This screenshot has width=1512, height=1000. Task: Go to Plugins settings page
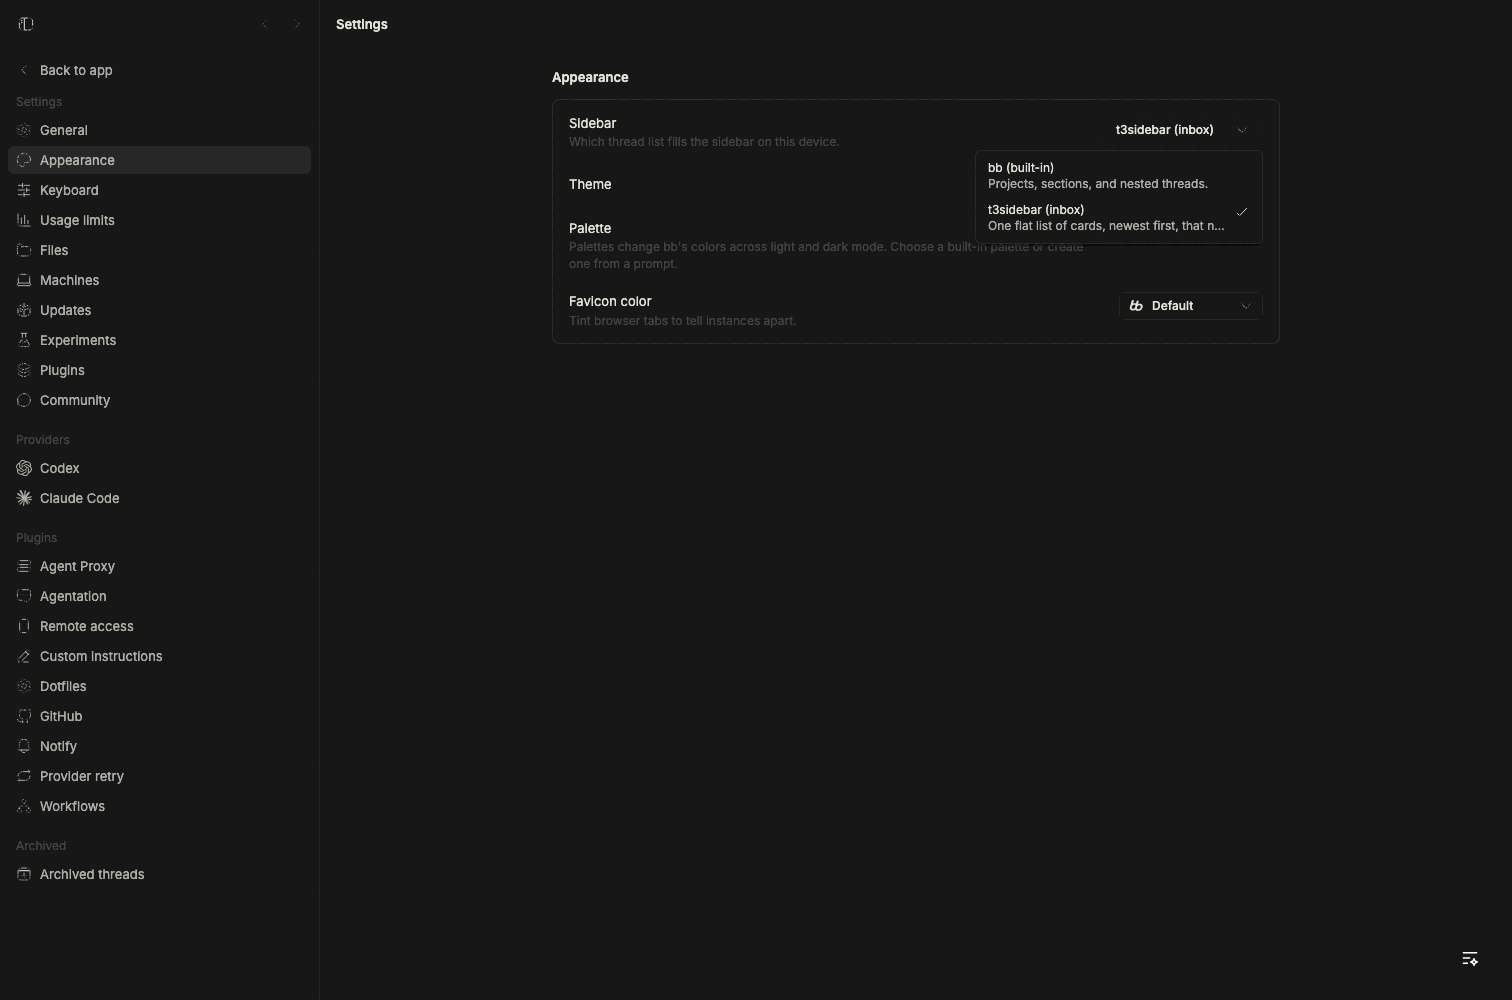159,370
